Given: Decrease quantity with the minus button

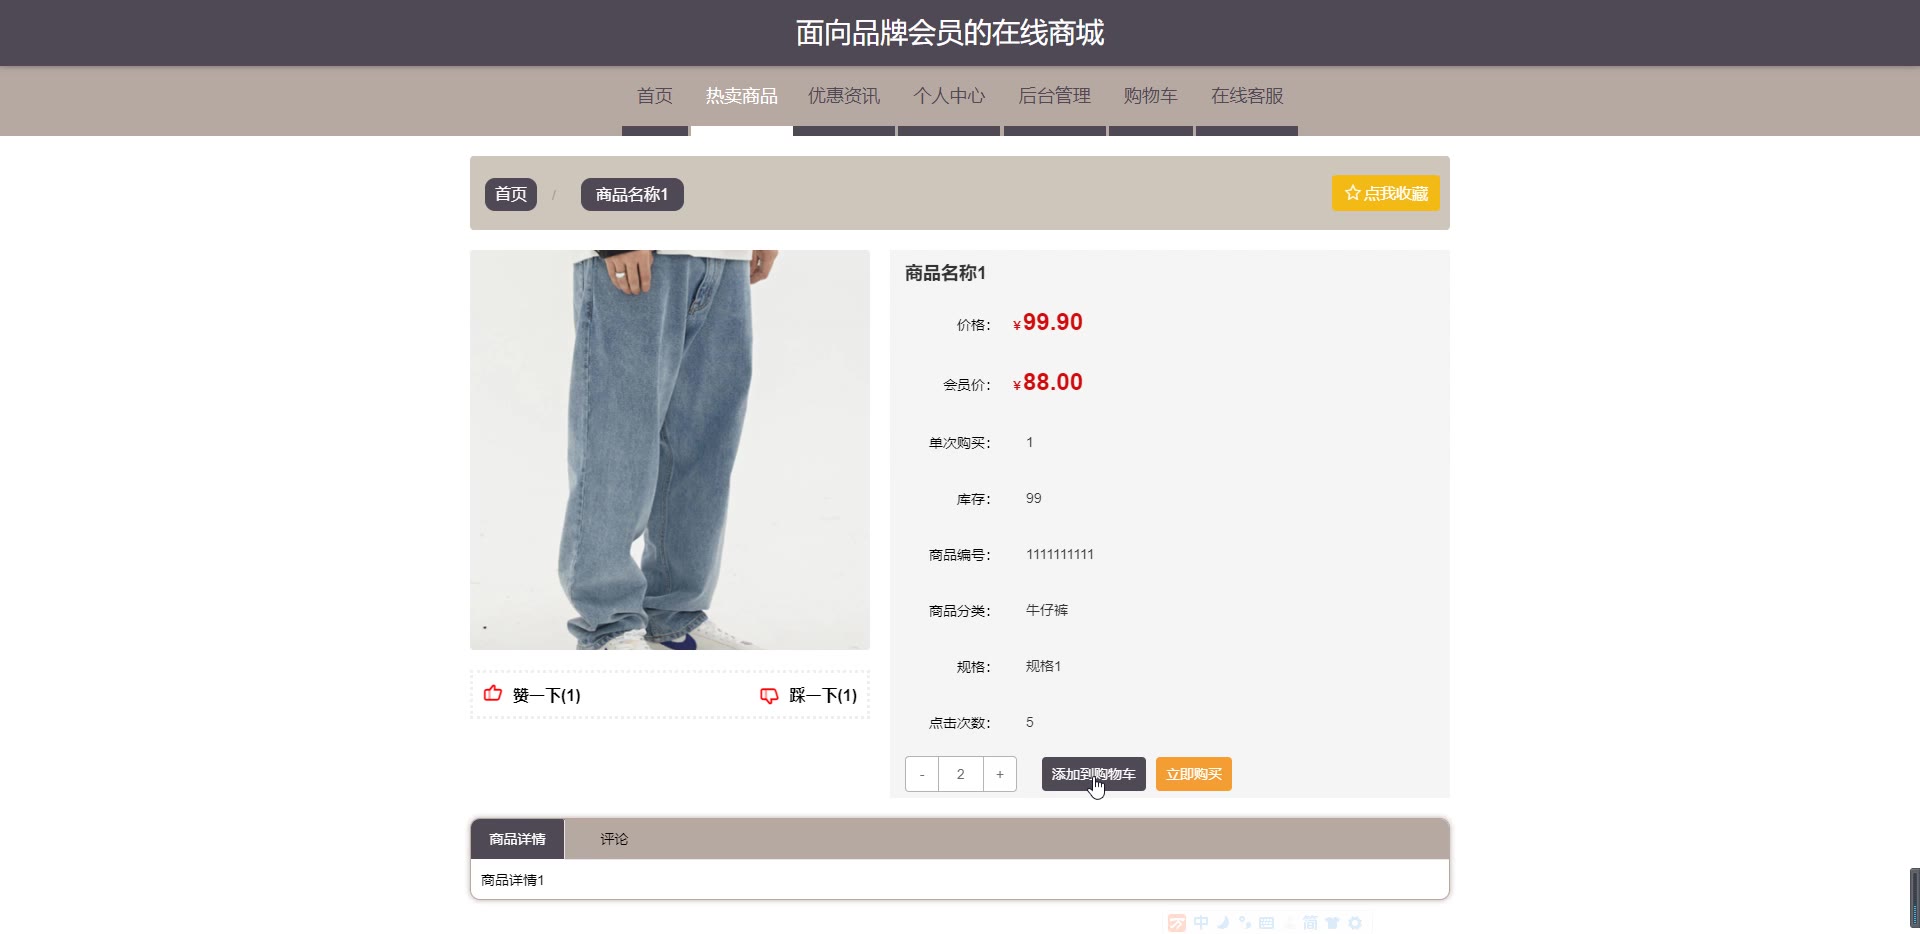Looking at the screenshot, I should [922, 774].
